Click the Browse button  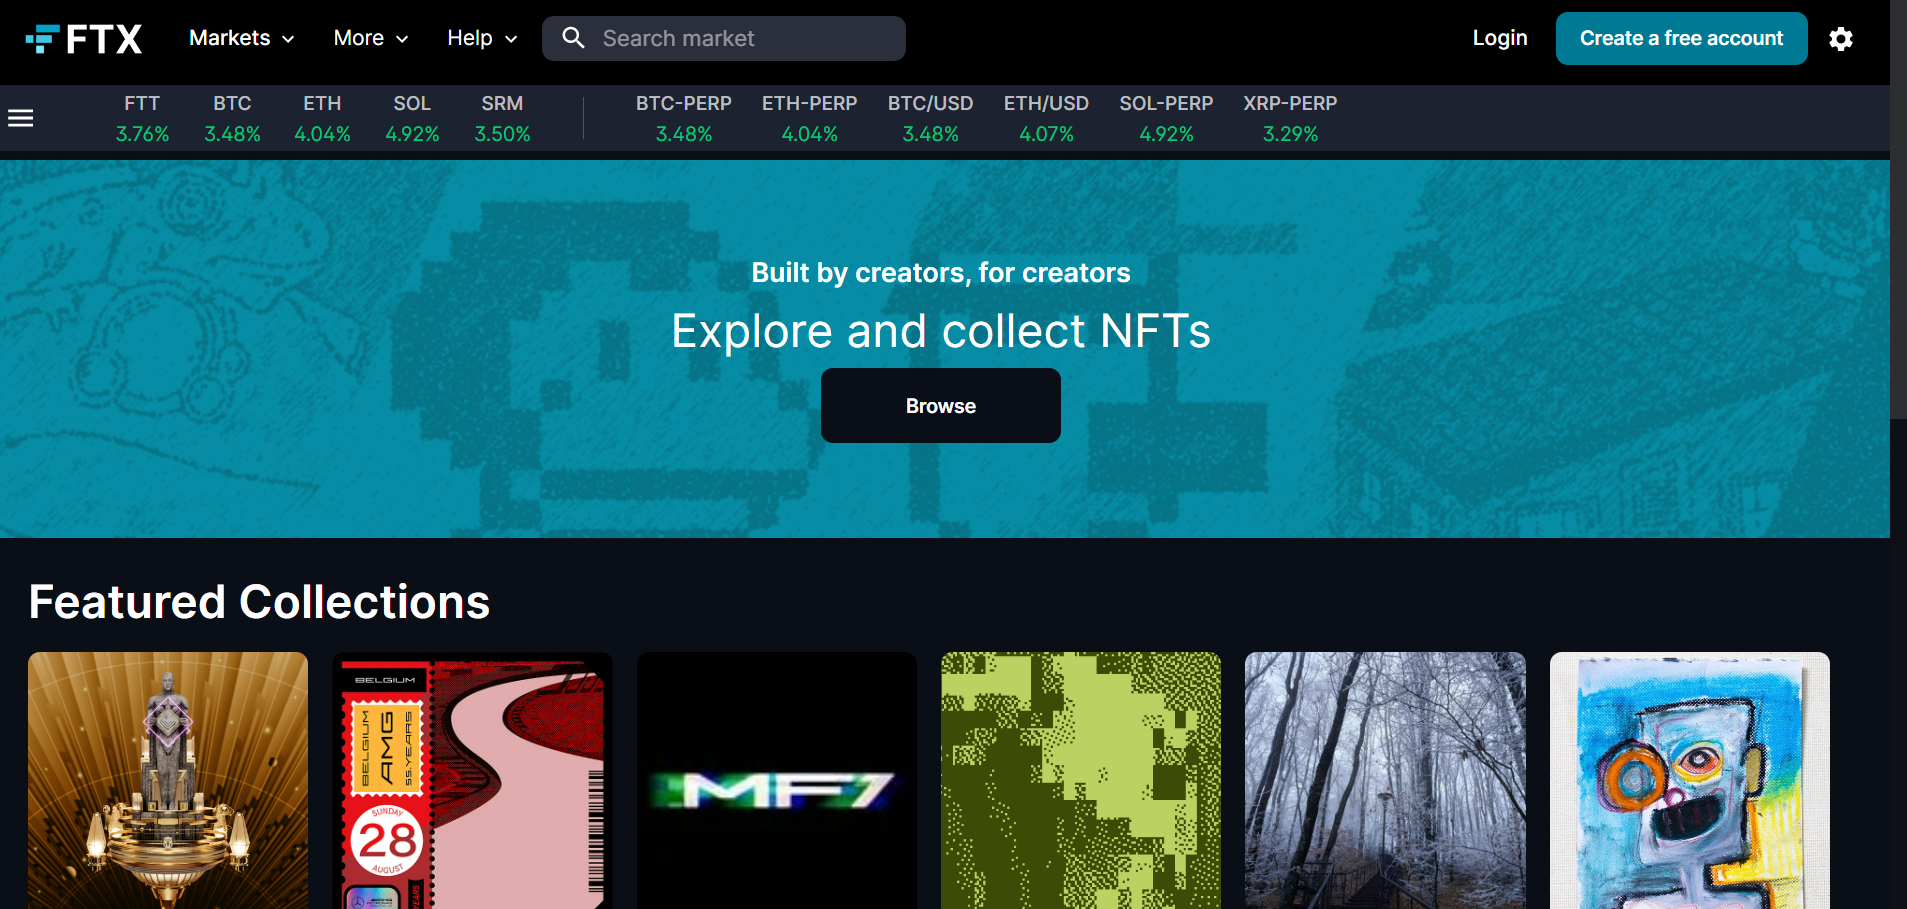pos(939,405)
